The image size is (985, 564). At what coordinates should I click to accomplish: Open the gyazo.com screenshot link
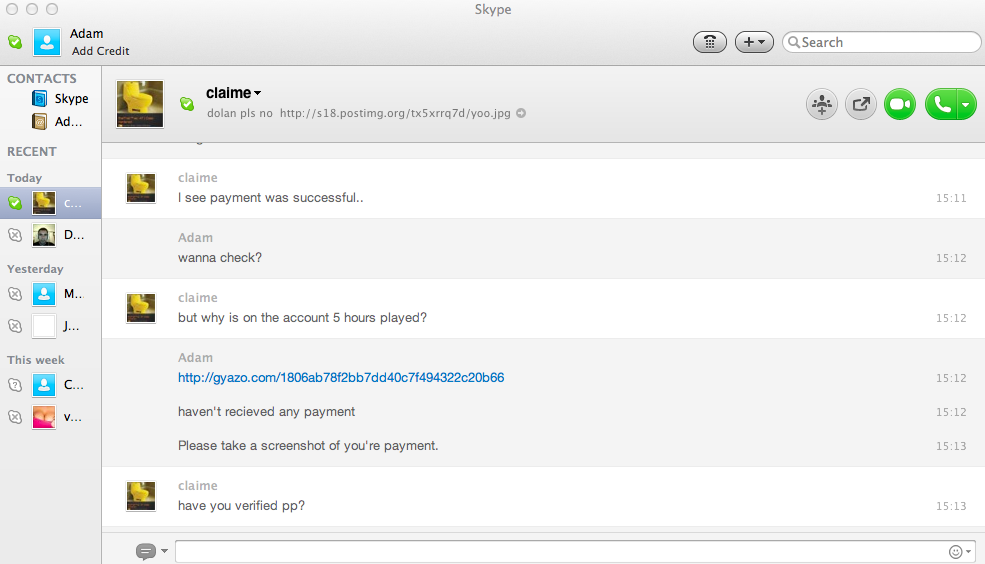(341, 377)
